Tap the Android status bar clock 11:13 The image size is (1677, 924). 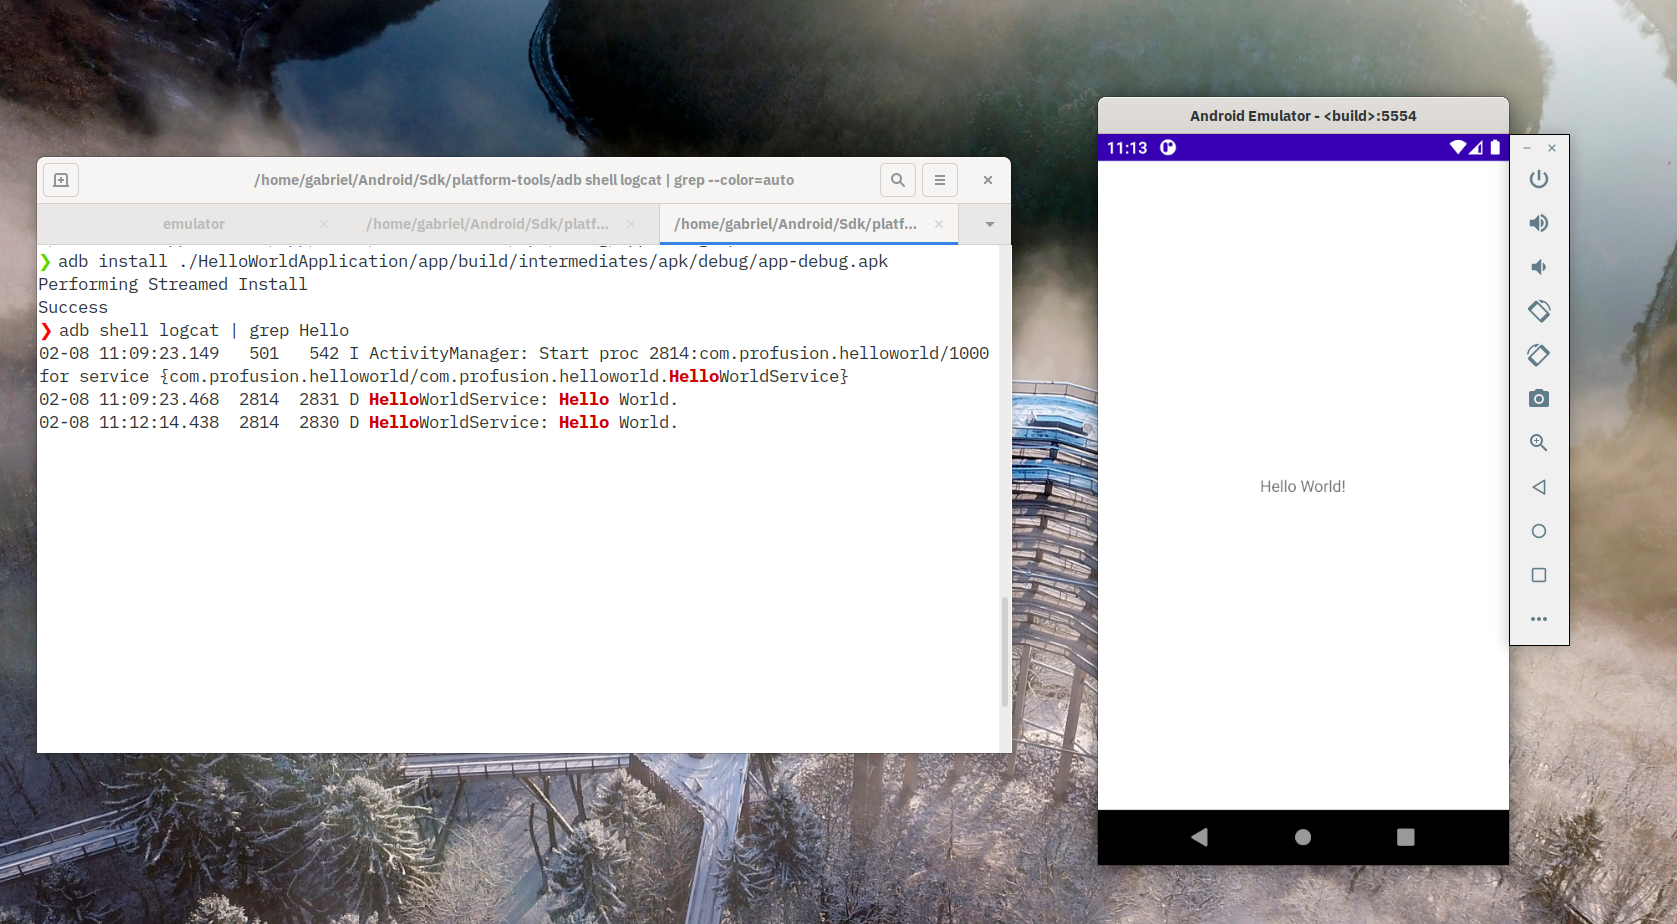tap(1127, 148)
